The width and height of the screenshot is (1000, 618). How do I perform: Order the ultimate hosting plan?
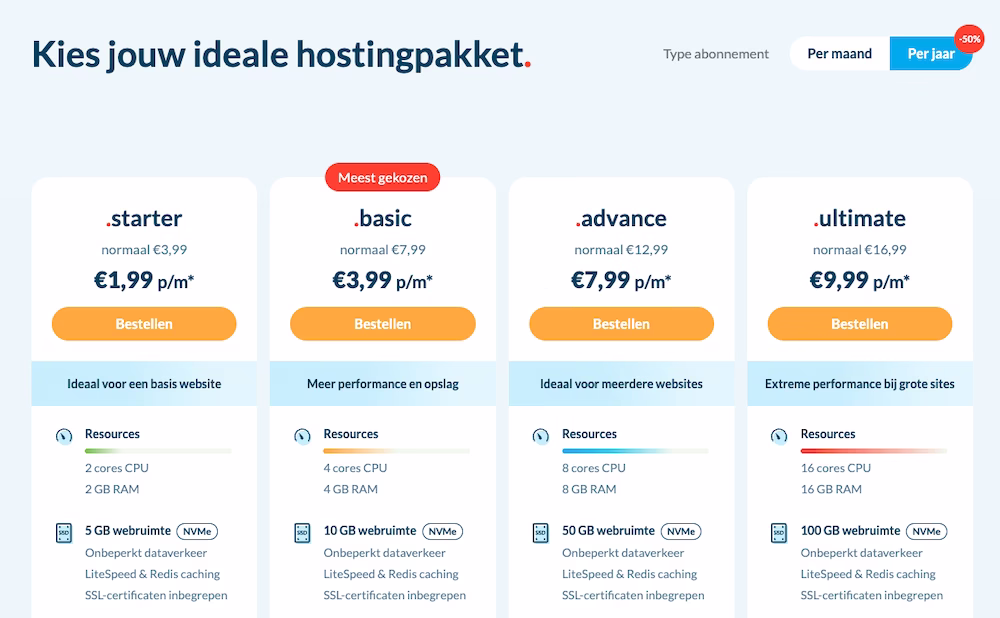point(860,324)
